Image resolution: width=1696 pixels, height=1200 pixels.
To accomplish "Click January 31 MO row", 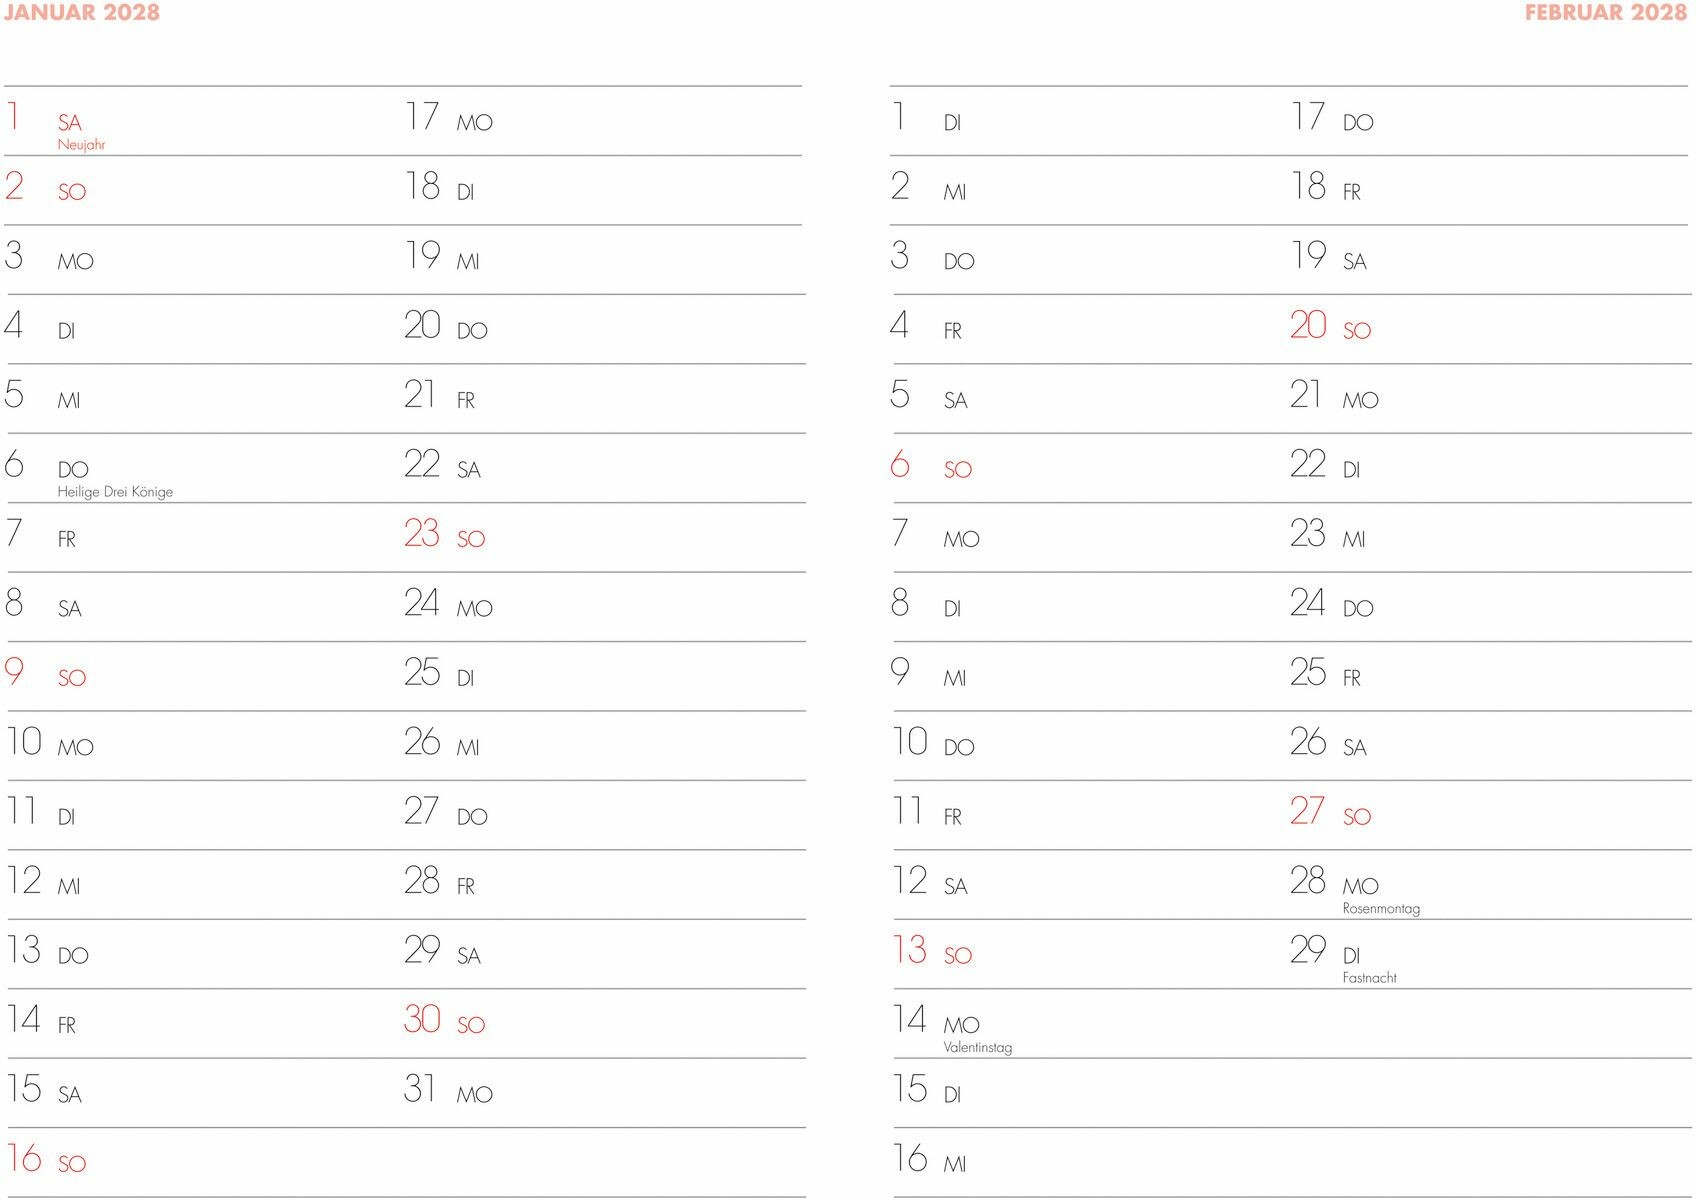I will click(604, 1093).
